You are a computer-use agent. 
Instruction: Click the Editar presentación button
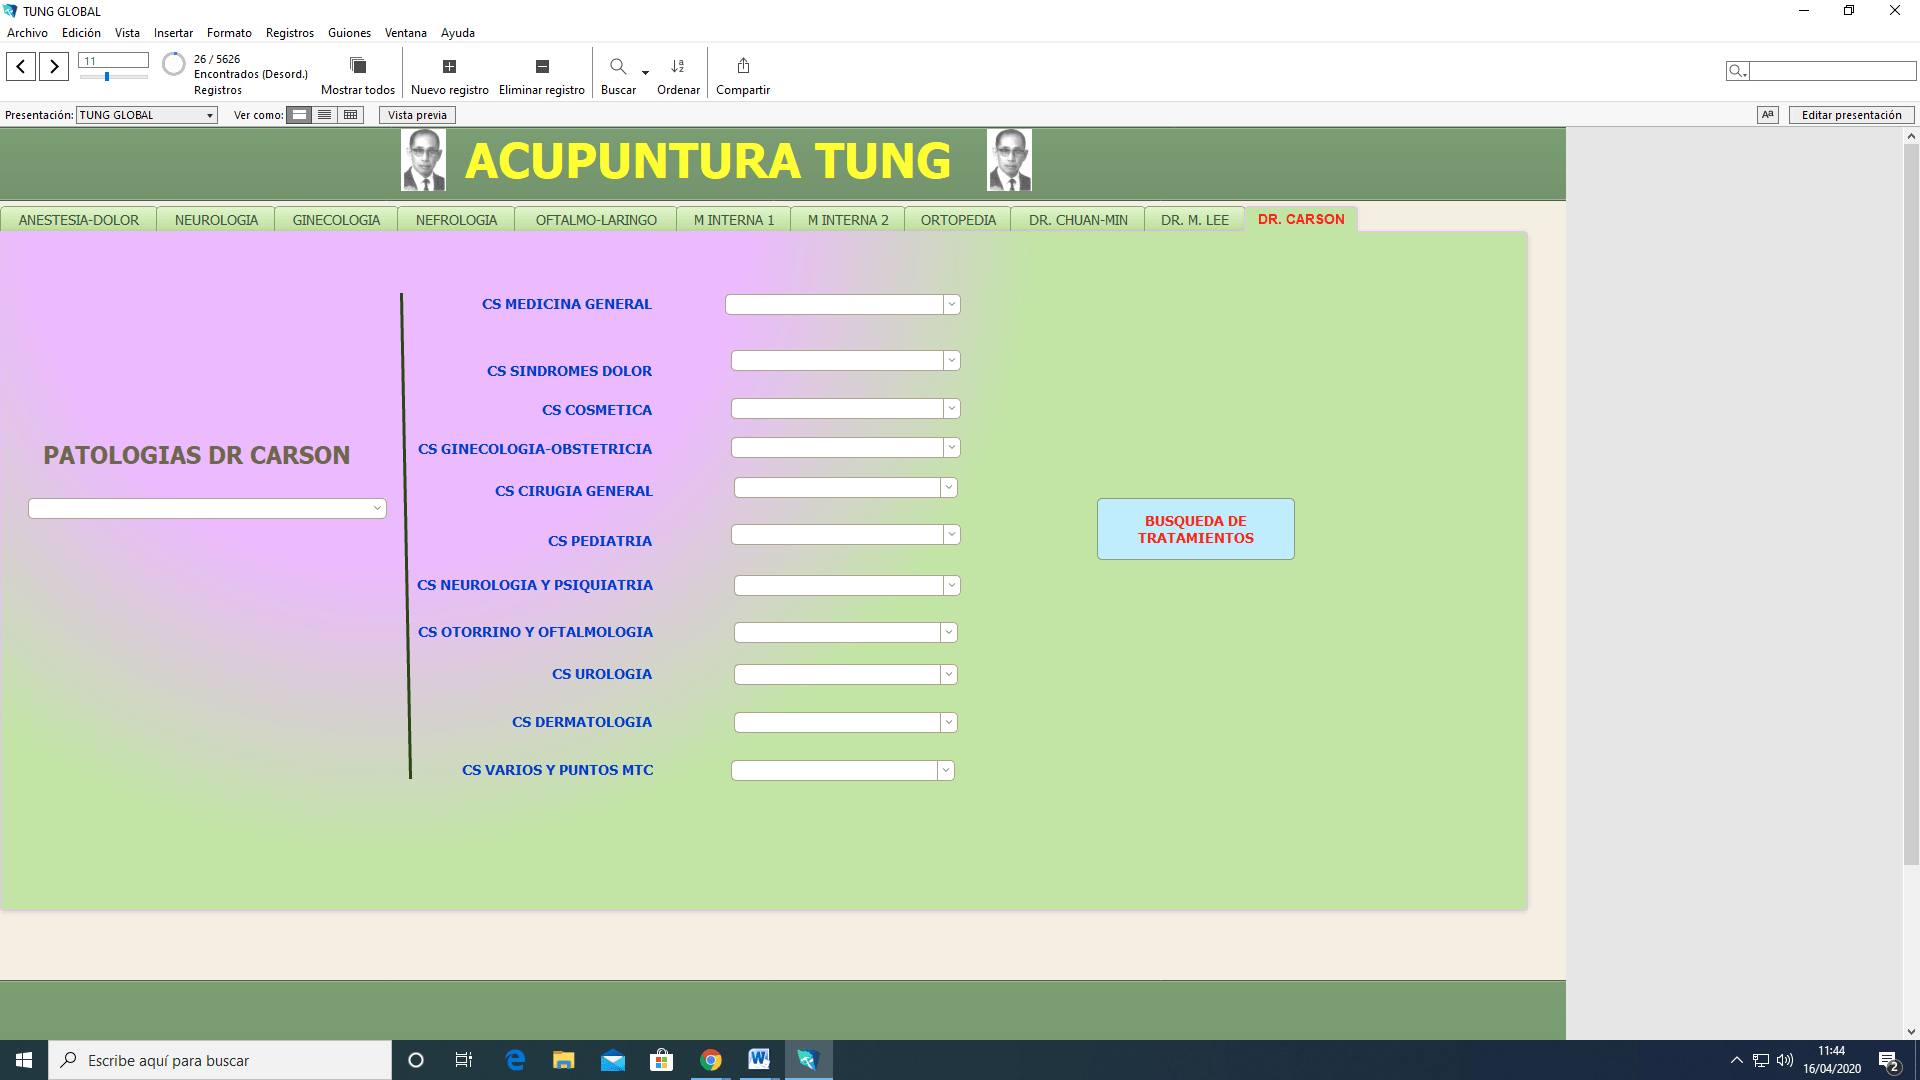tap(1851, 115)
